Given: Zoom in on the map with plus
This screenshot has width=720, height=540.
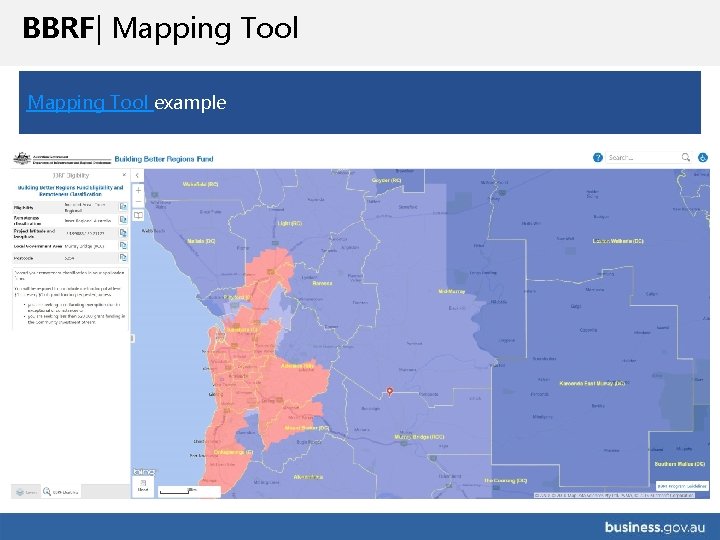Looking at the screenshot, I should click(138, 190).
